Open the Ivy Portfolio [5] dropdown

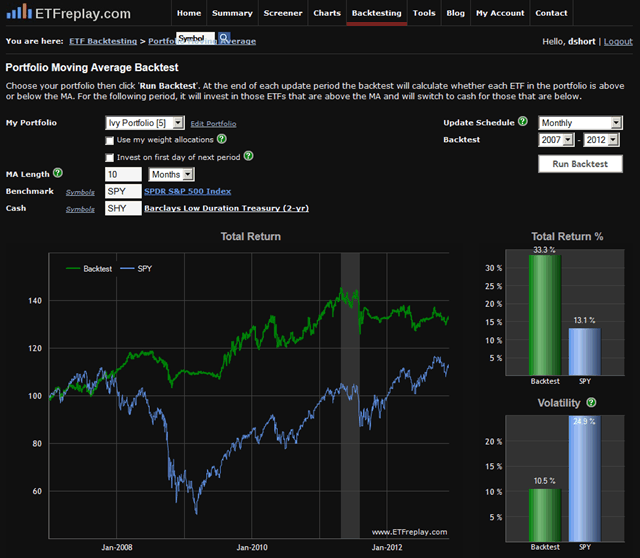point(145,123)
